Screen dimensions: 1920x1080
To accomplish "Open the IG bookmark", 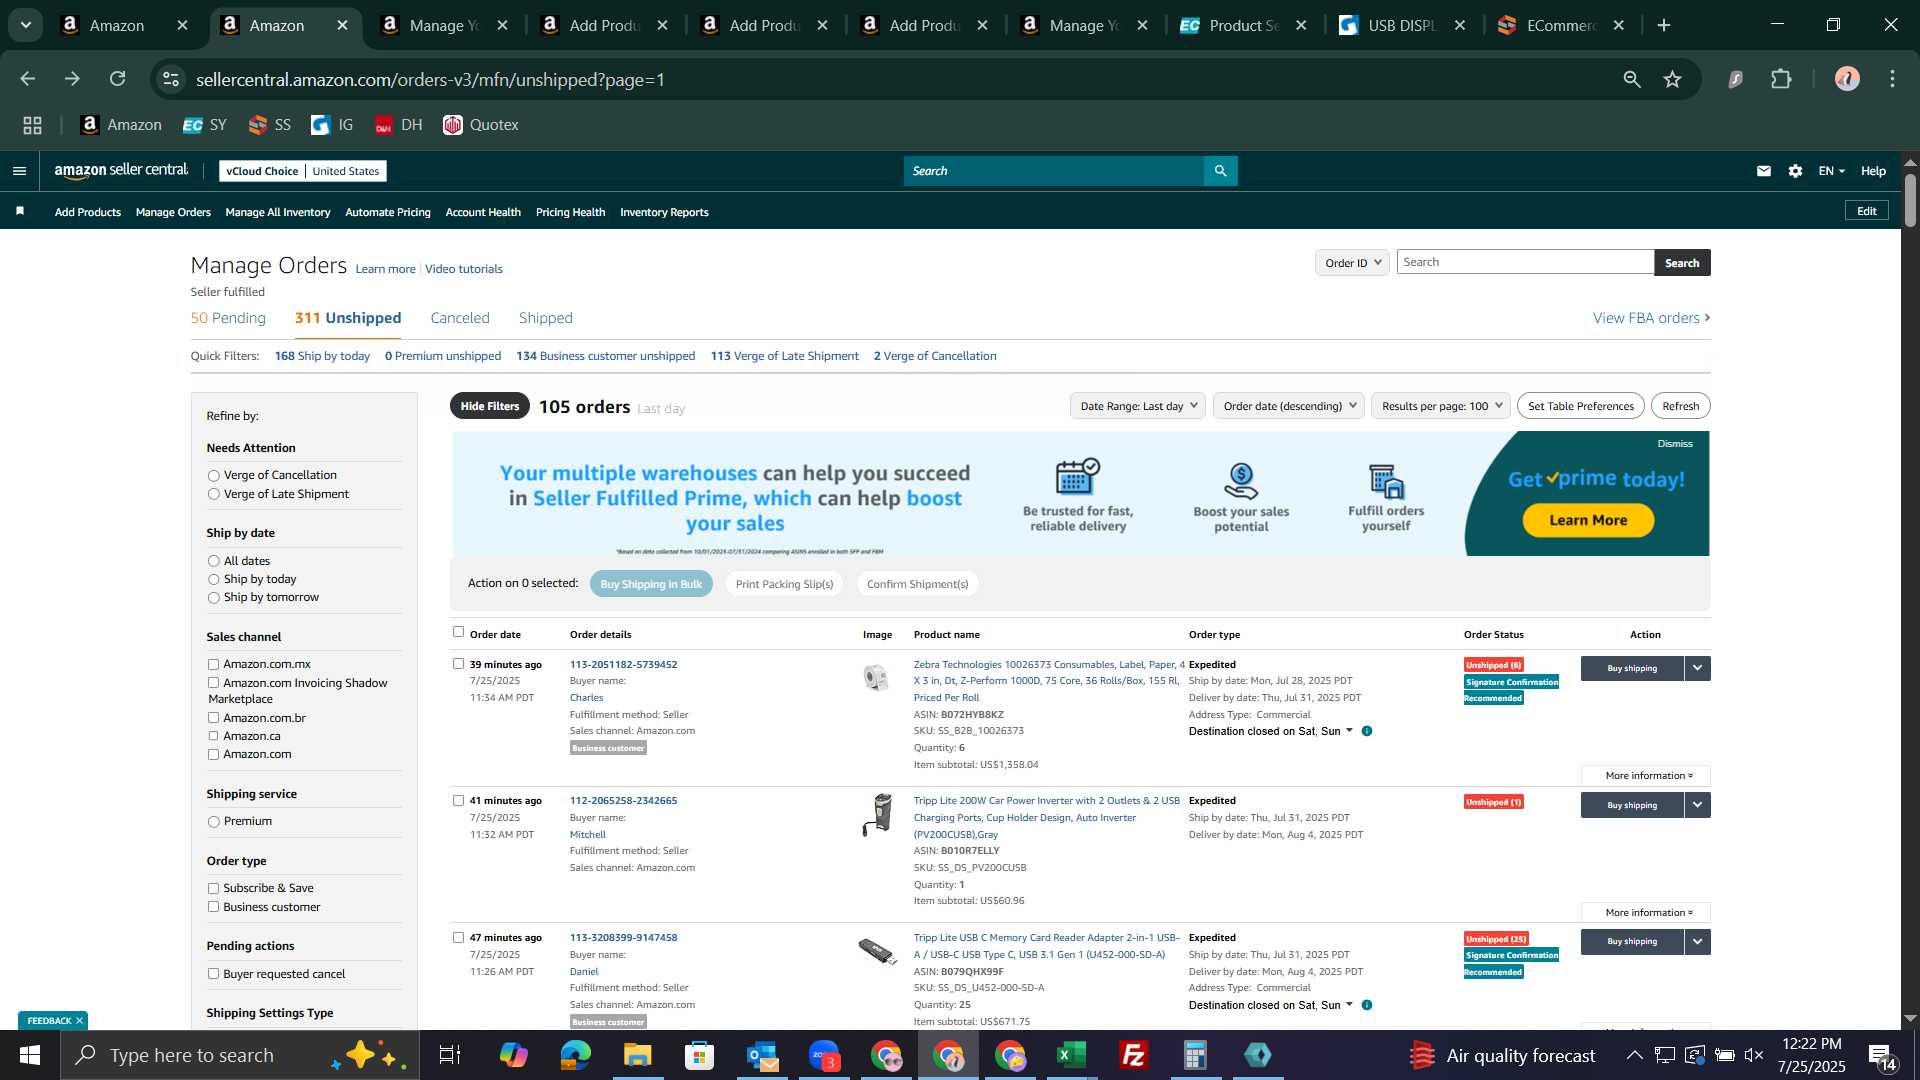I will (x=332, y=125).
